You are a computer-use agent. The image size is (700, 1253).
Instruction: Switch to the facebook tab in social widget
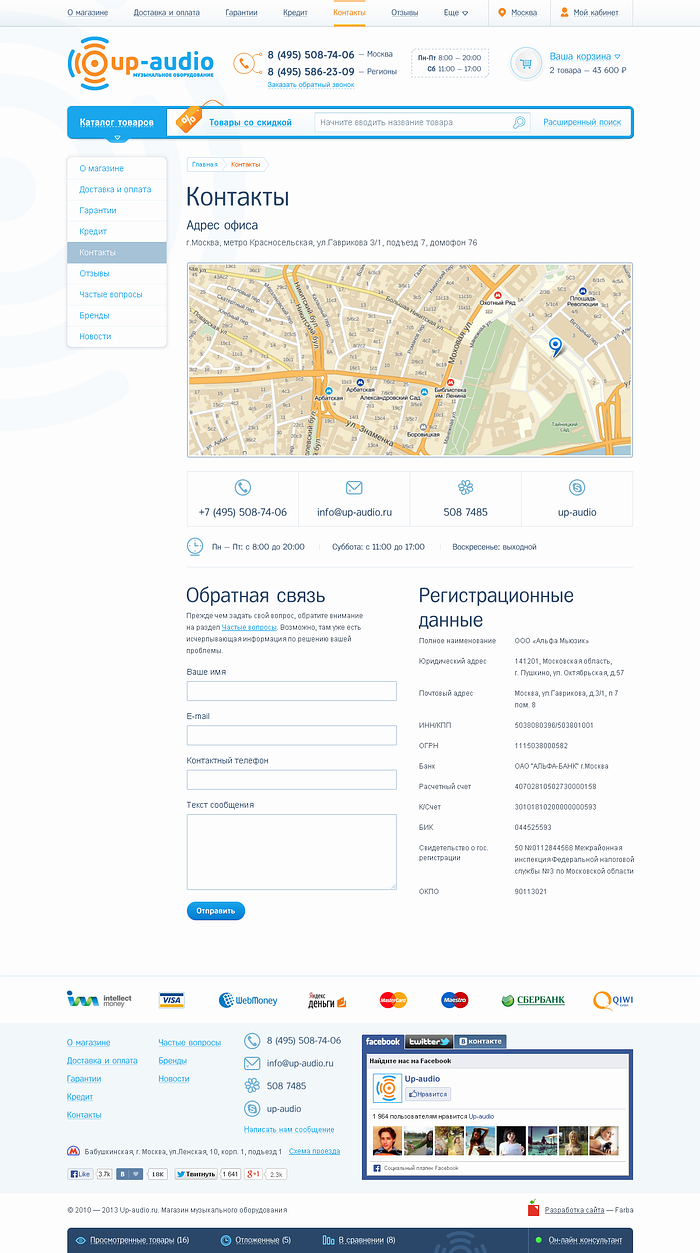click(383, 1041)
